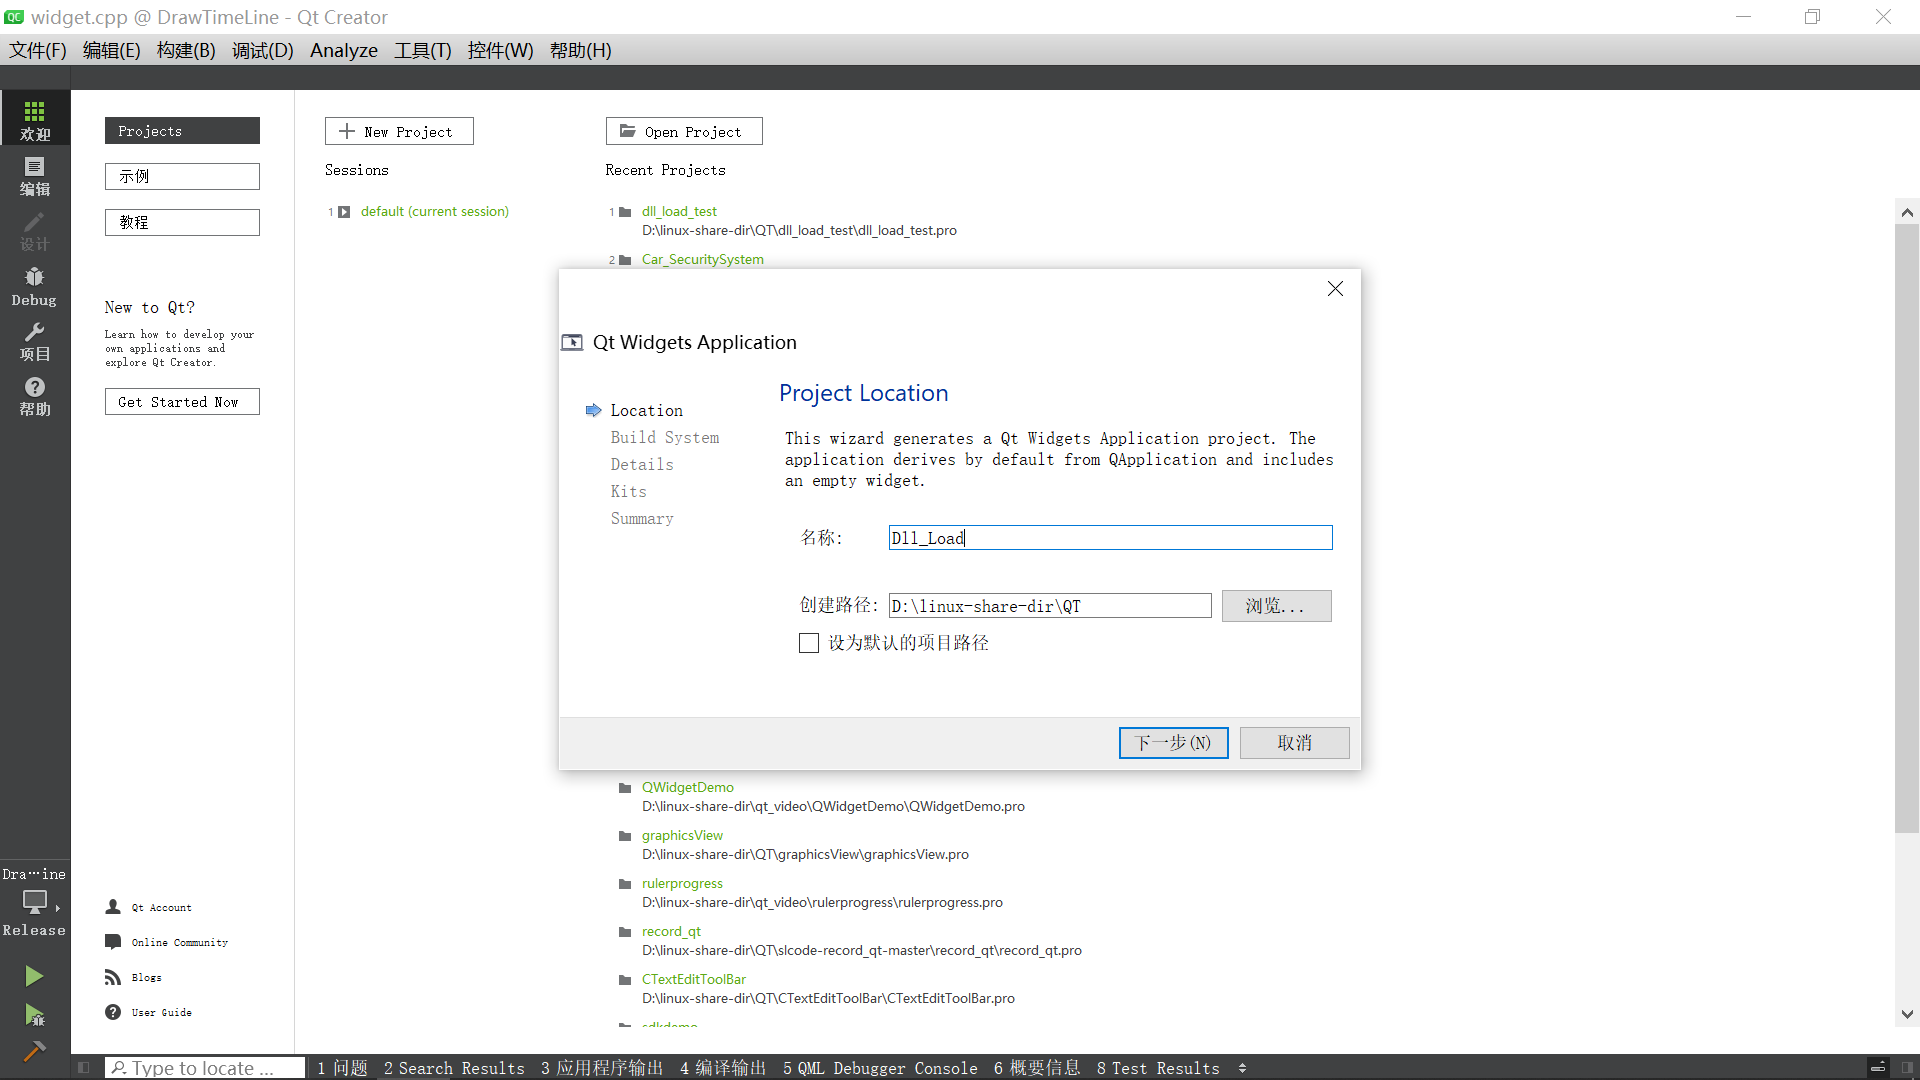Open the kit selector for the DrawTimeLine Release build

(35, 903)
